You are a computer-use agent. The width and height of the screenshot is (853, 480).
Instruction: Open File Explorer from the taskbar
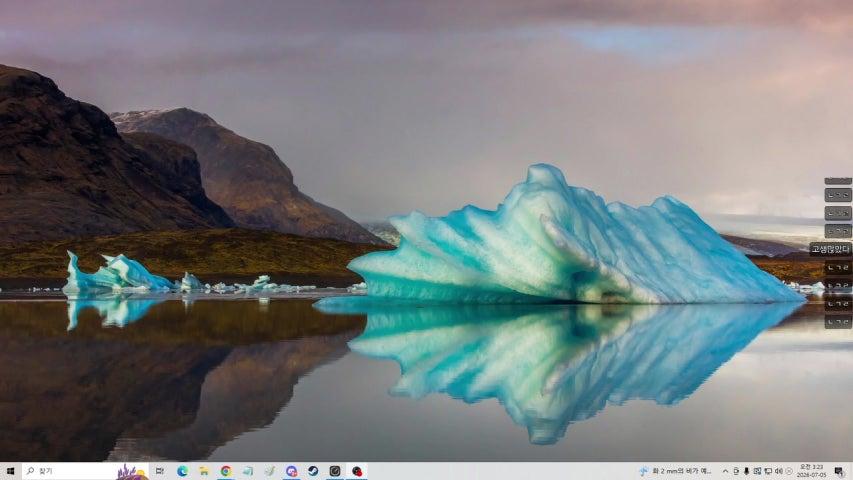(204, 471)
